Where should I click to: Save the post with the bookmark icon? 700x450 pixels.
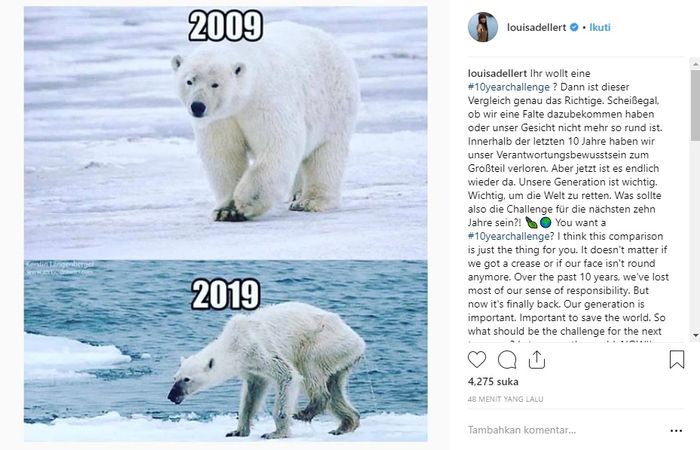(677, 359)
